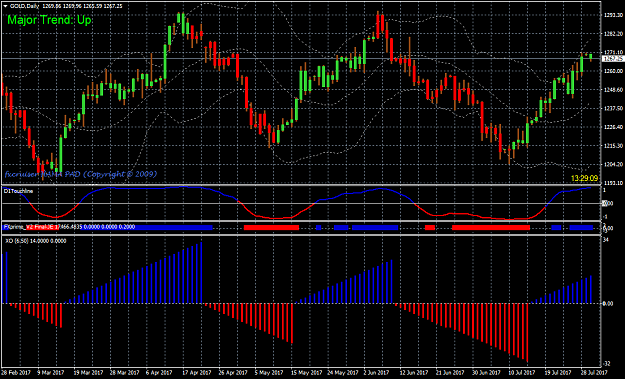The width and height of the screenshot is (625, 379).
Task: Click the 21 Jun 2017 date label
Action: coord(450,373)
